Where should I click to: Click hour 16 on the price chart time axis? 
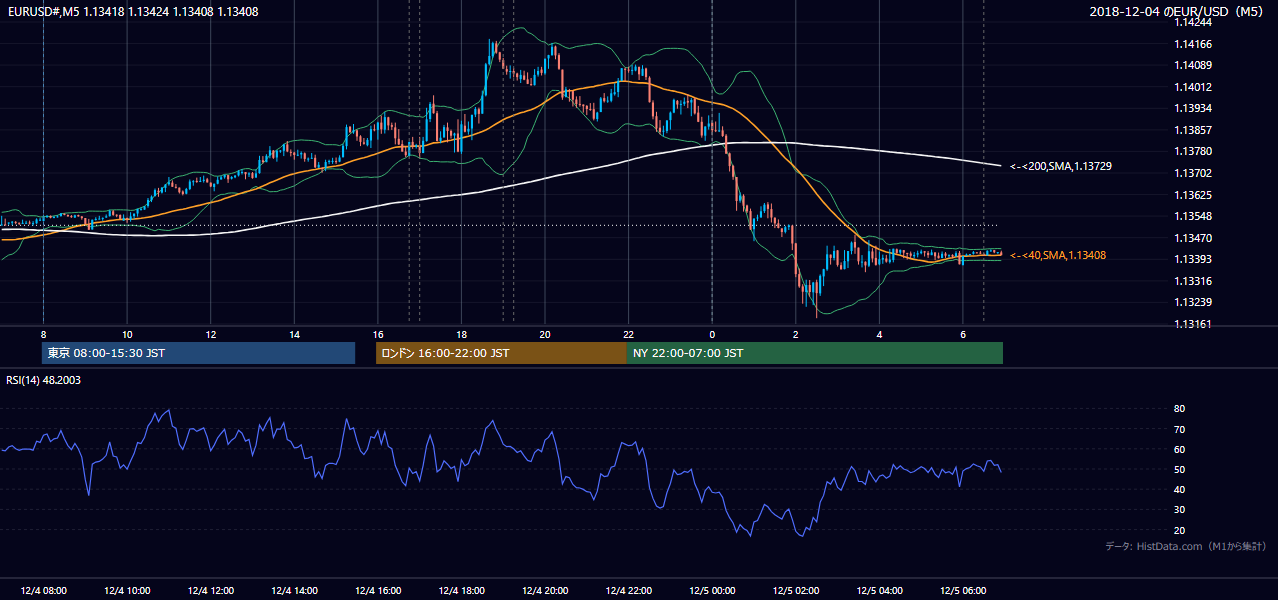click(x=378, y=334)
